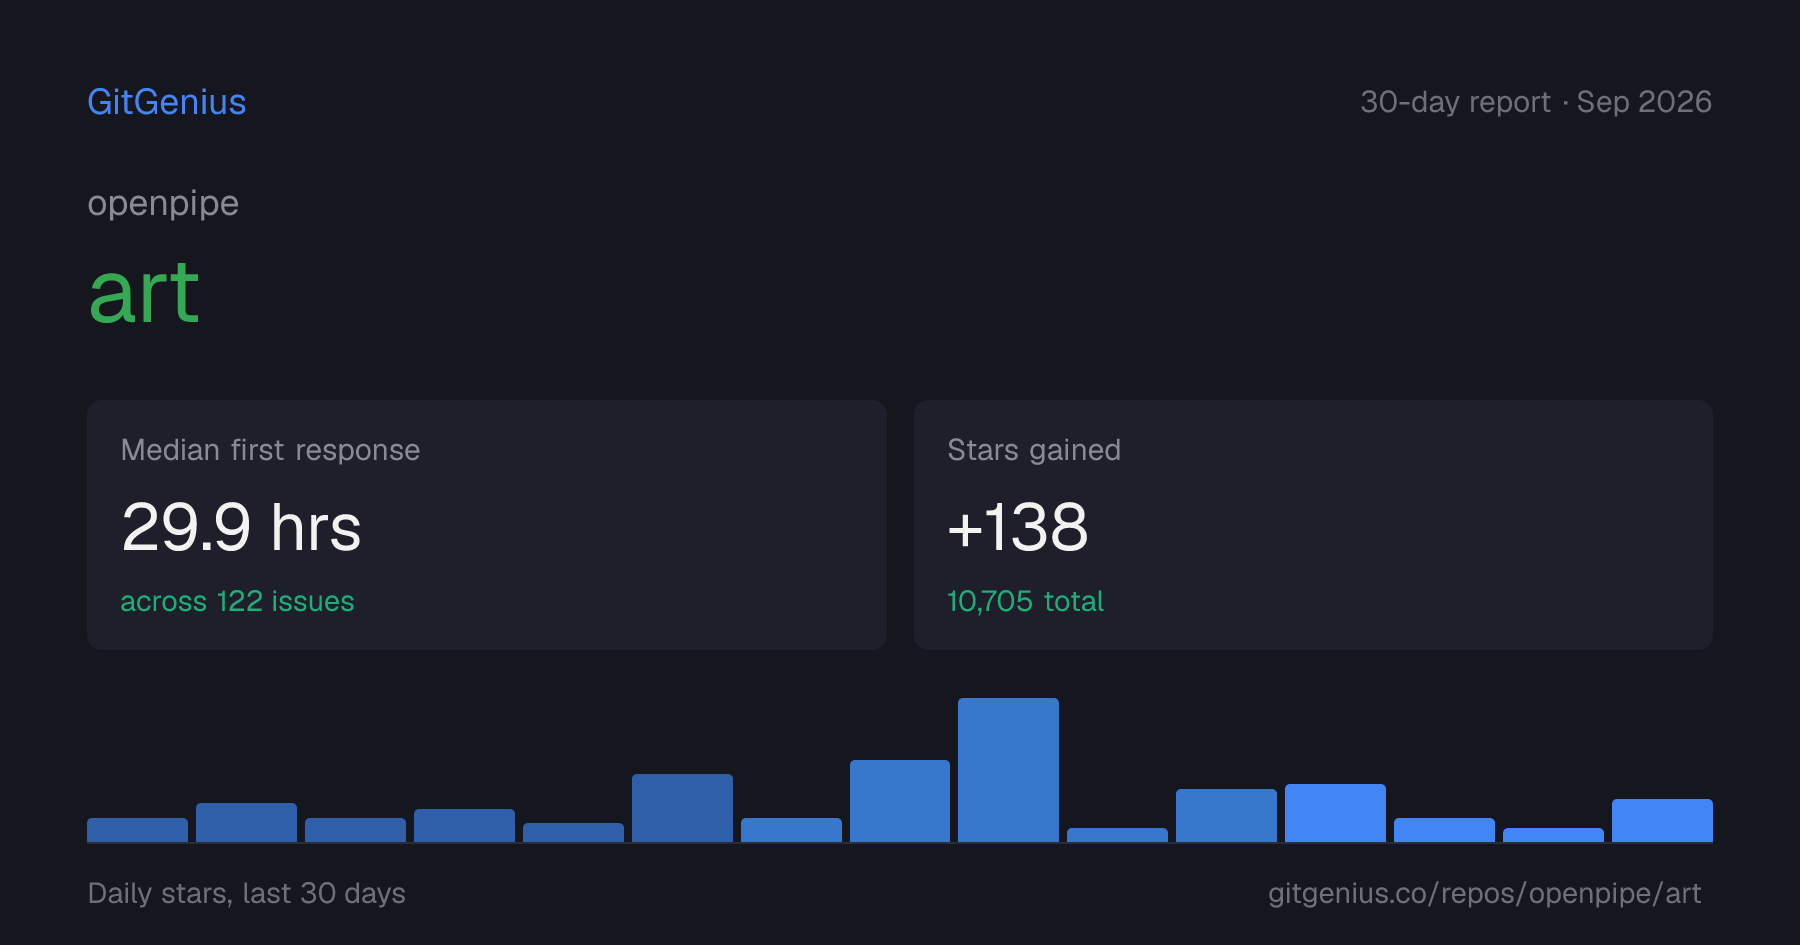This screenshot has height=945, width=1800.
Task: Click the second-tallest bar before the peak
Action: pos(900,801)
